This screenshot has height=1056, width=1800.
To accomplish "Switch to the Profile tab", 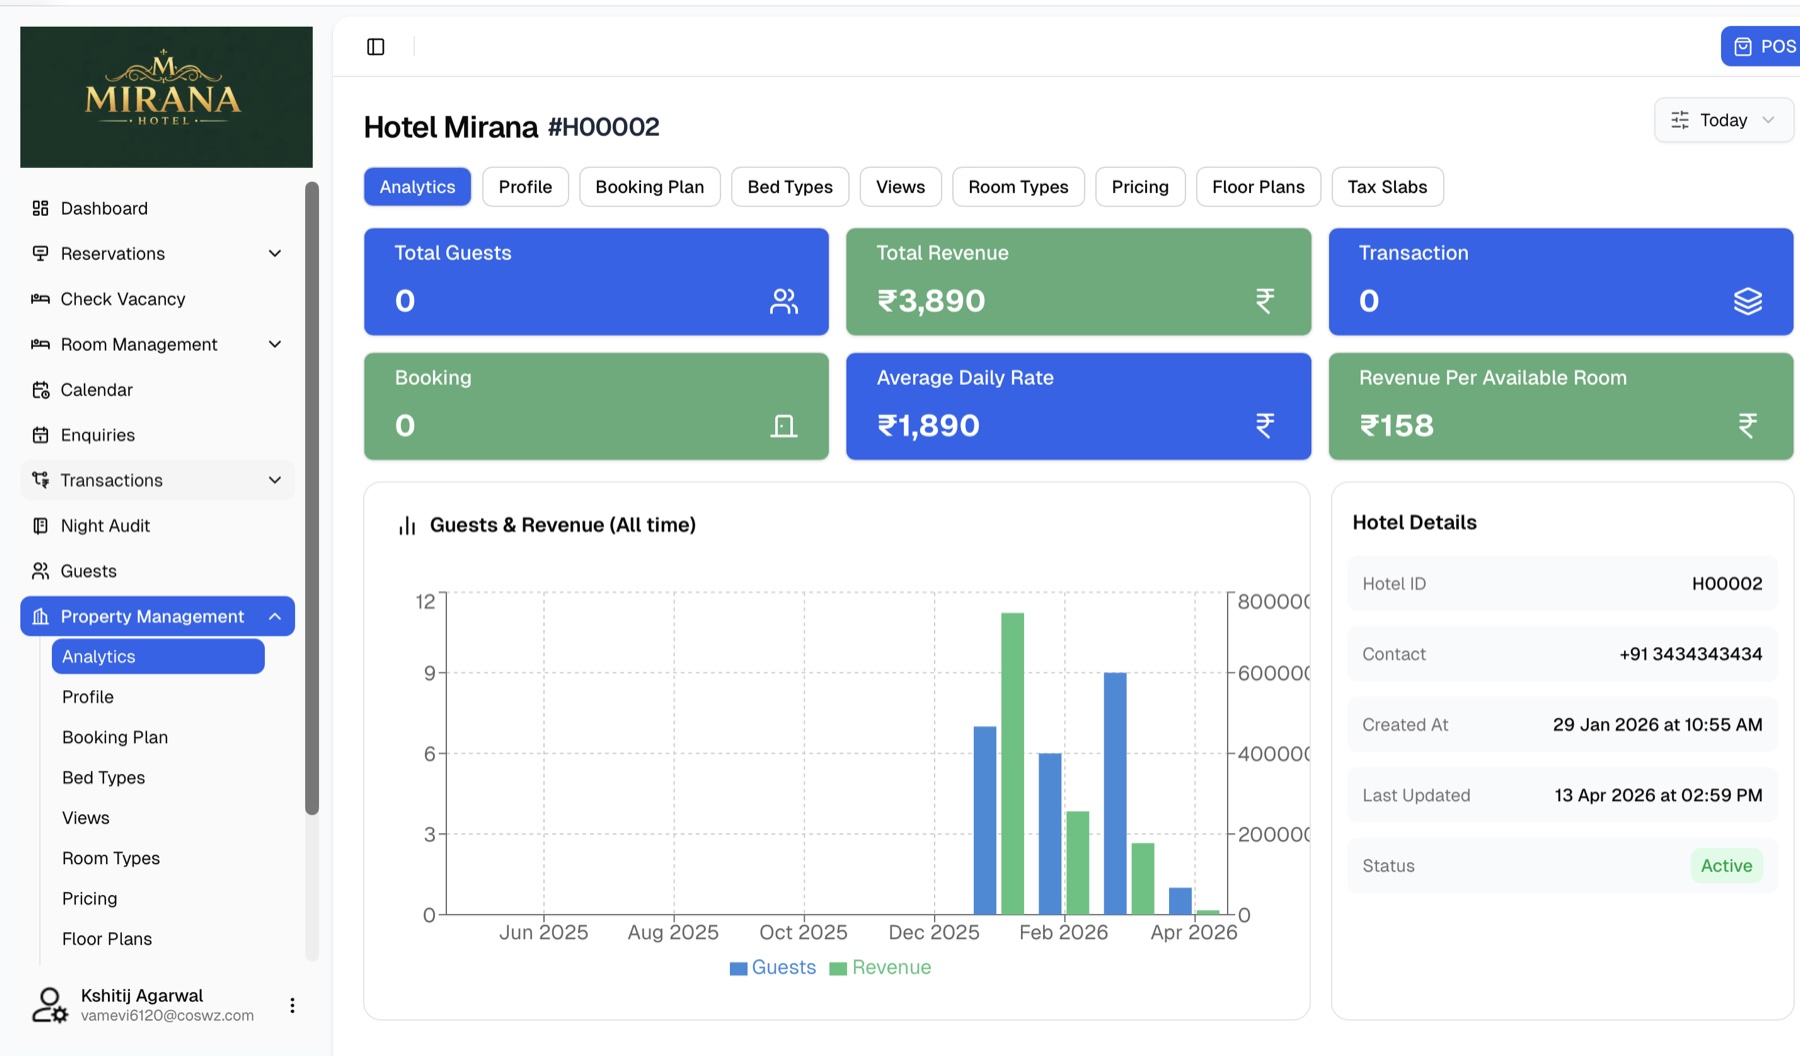I will (525, 187).
